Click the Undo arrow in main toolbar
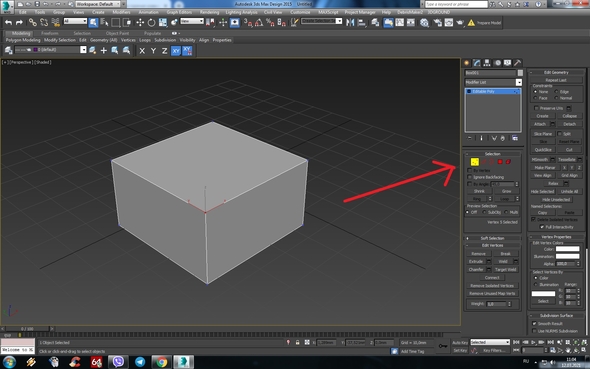590x369 pixels. tap(8, 23)
